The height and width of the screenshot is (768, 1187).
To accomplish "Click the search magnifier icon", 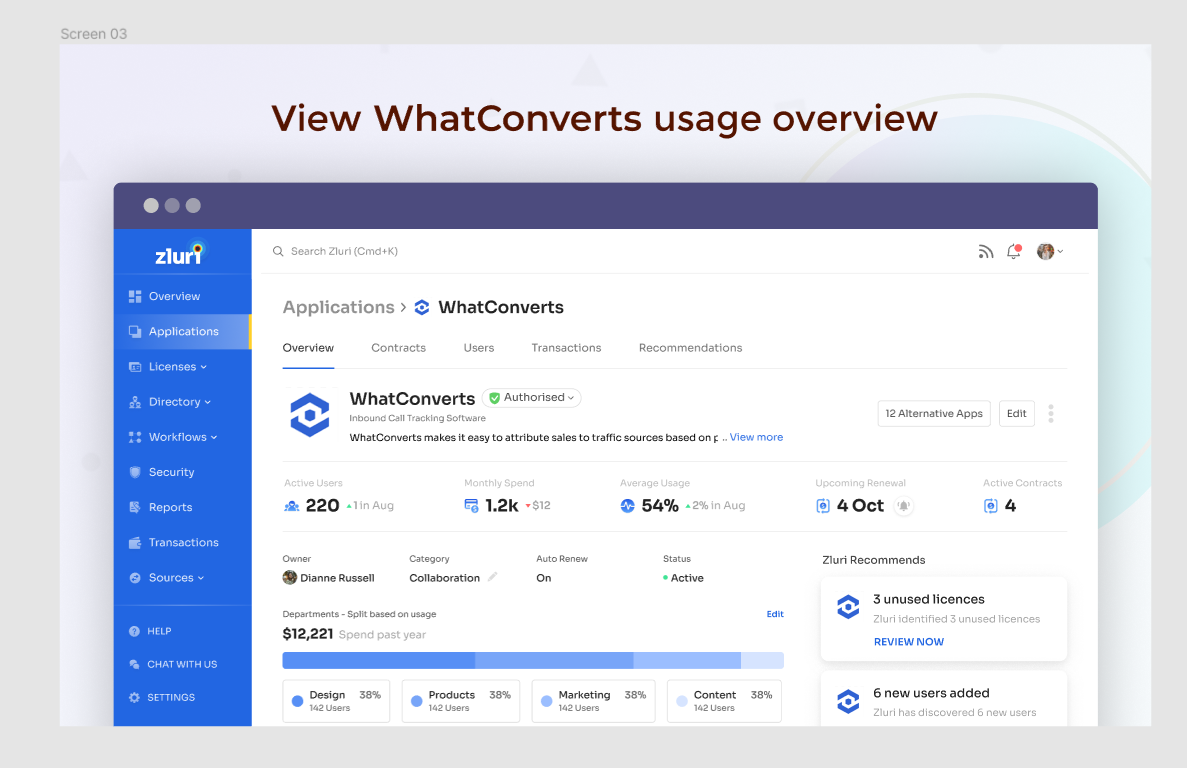I will (x=278, y=251).
